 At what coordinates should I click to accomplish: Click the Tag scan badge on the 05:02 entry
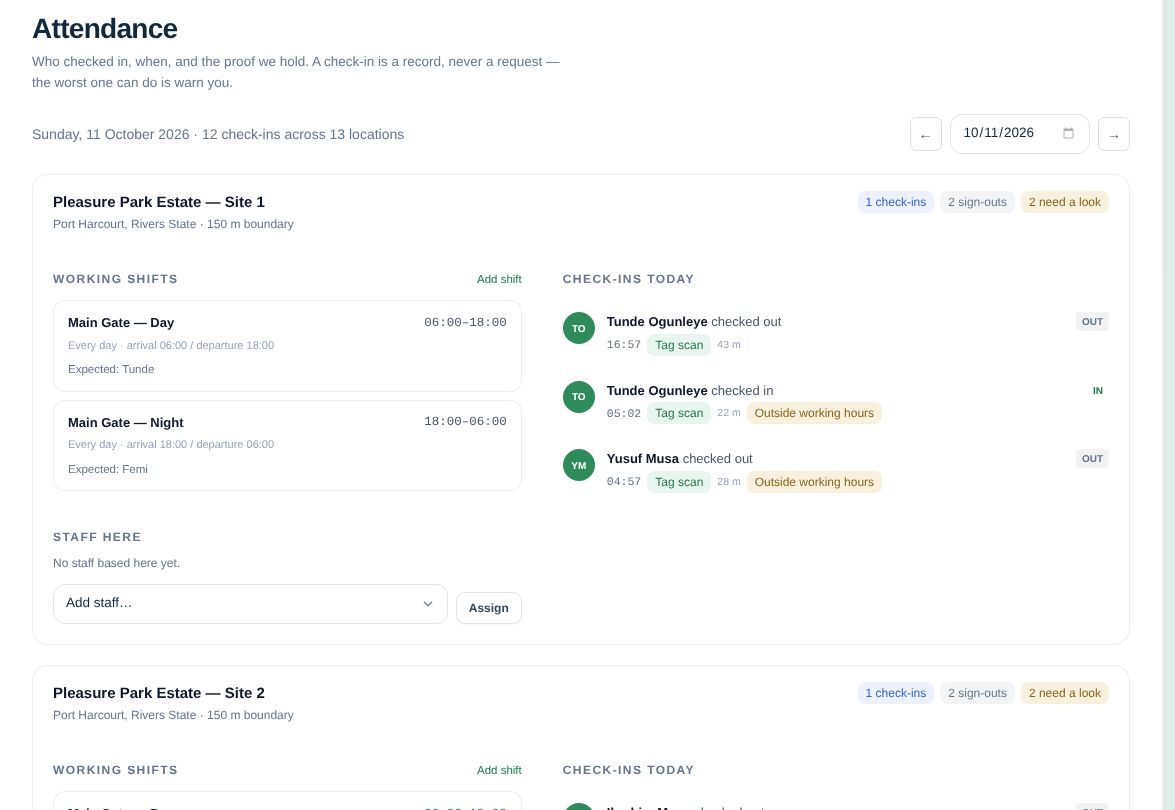tap(679, 413)
